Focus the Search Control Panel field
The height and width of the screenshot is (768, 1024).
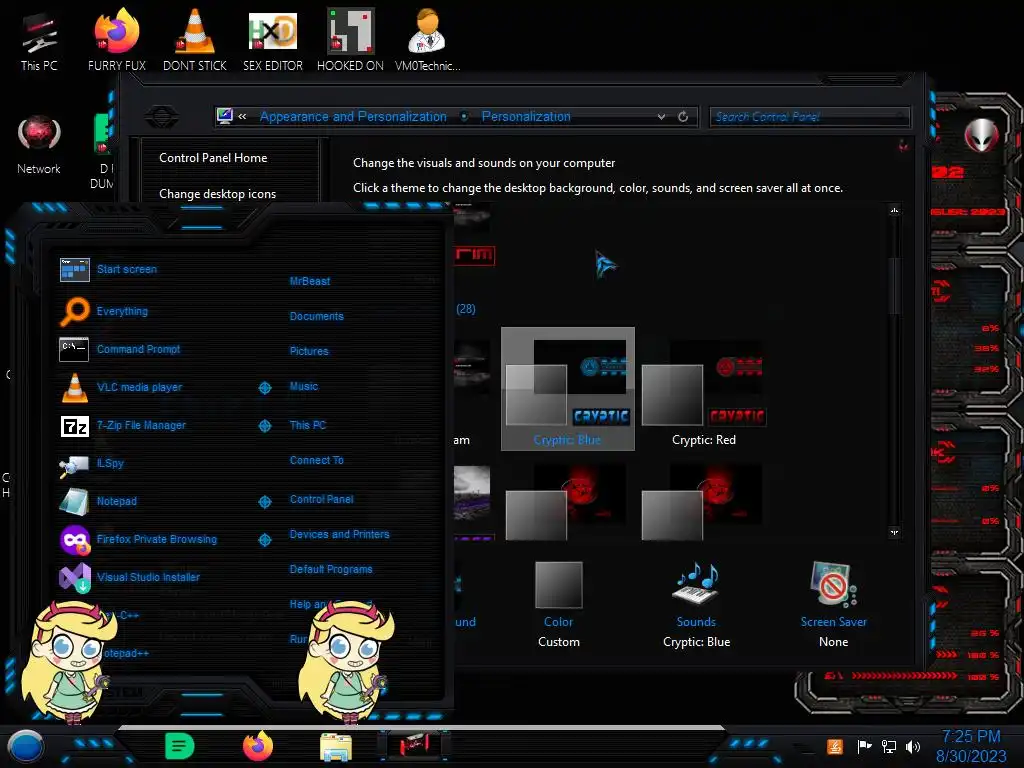coord(809,117)
